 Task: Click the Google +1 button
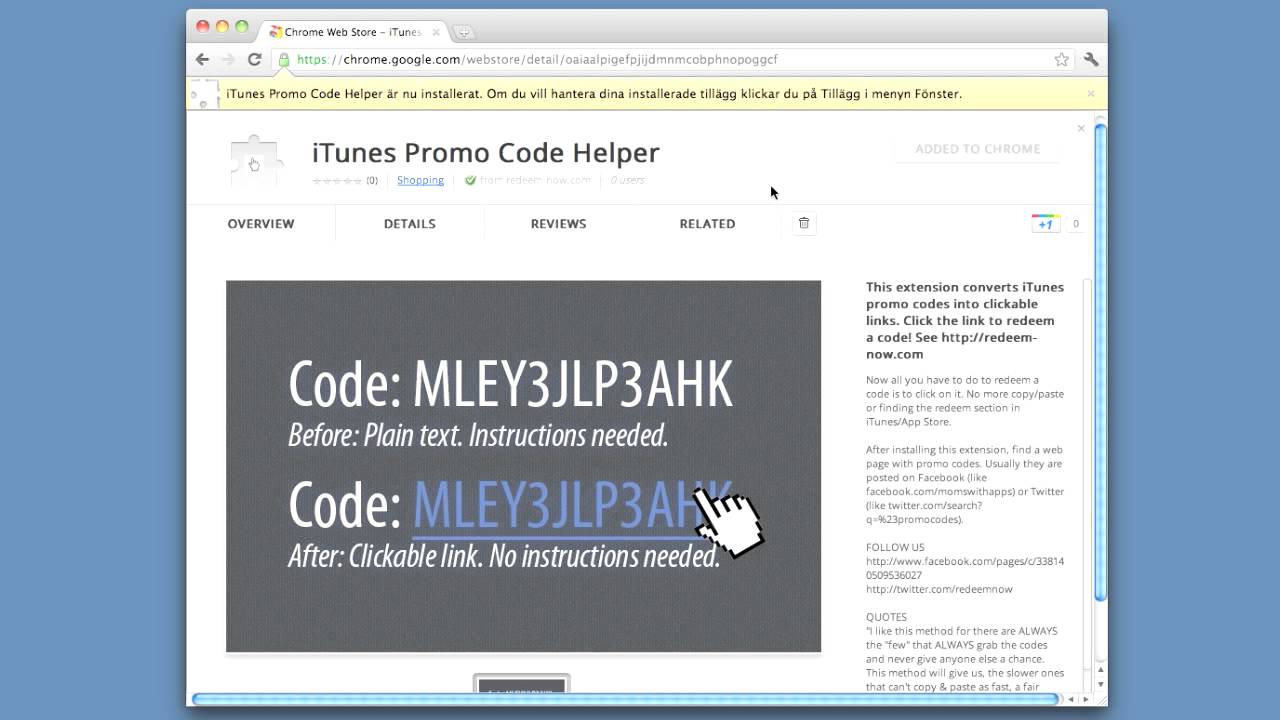(1045, 224)
